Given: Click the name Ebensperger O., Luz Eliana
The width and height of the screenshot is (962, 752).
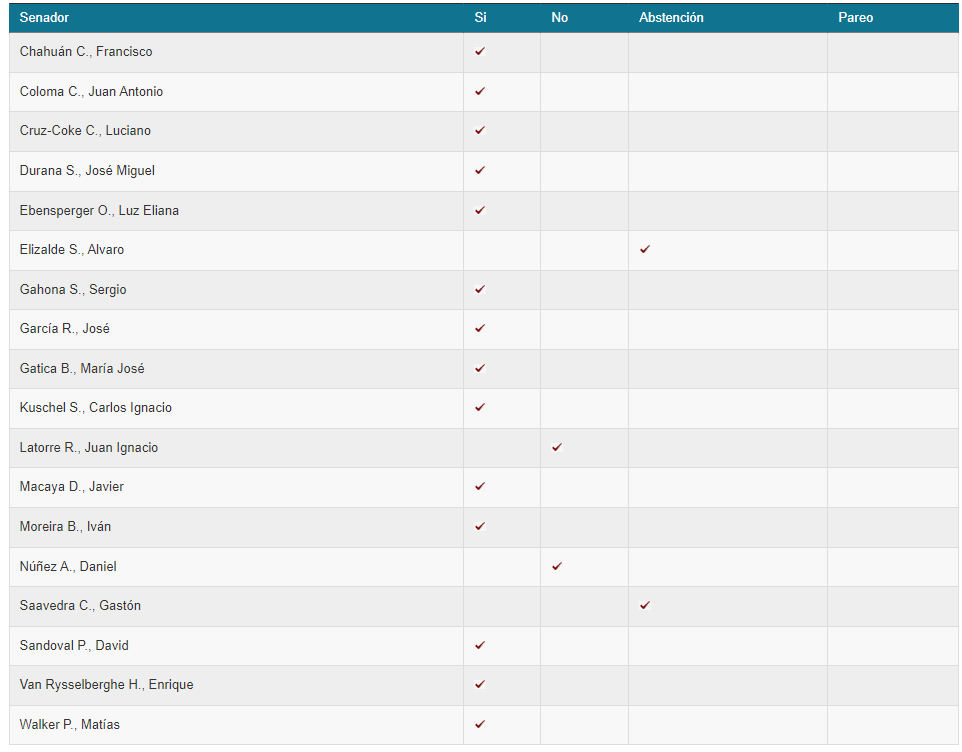Looking at the screenshot, I should tap(99, 210).
